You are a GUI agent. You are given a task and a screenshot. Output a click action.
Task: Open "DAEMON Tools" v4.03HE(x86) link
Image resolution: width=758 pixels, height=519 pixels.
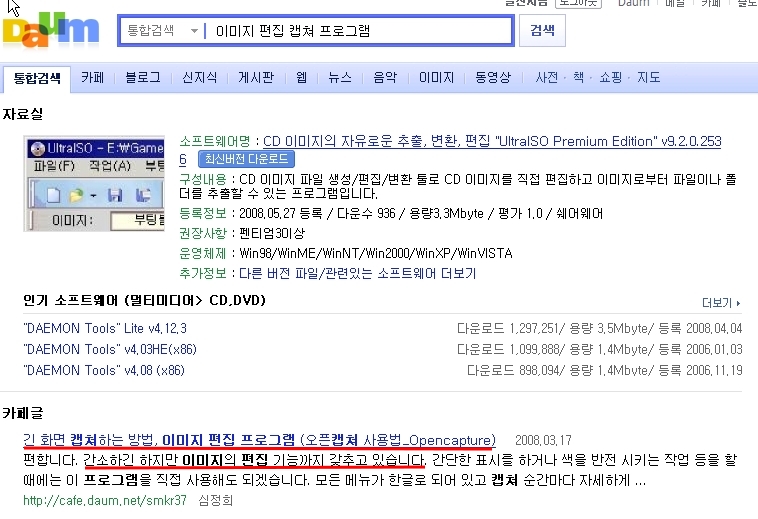(110, 349)
